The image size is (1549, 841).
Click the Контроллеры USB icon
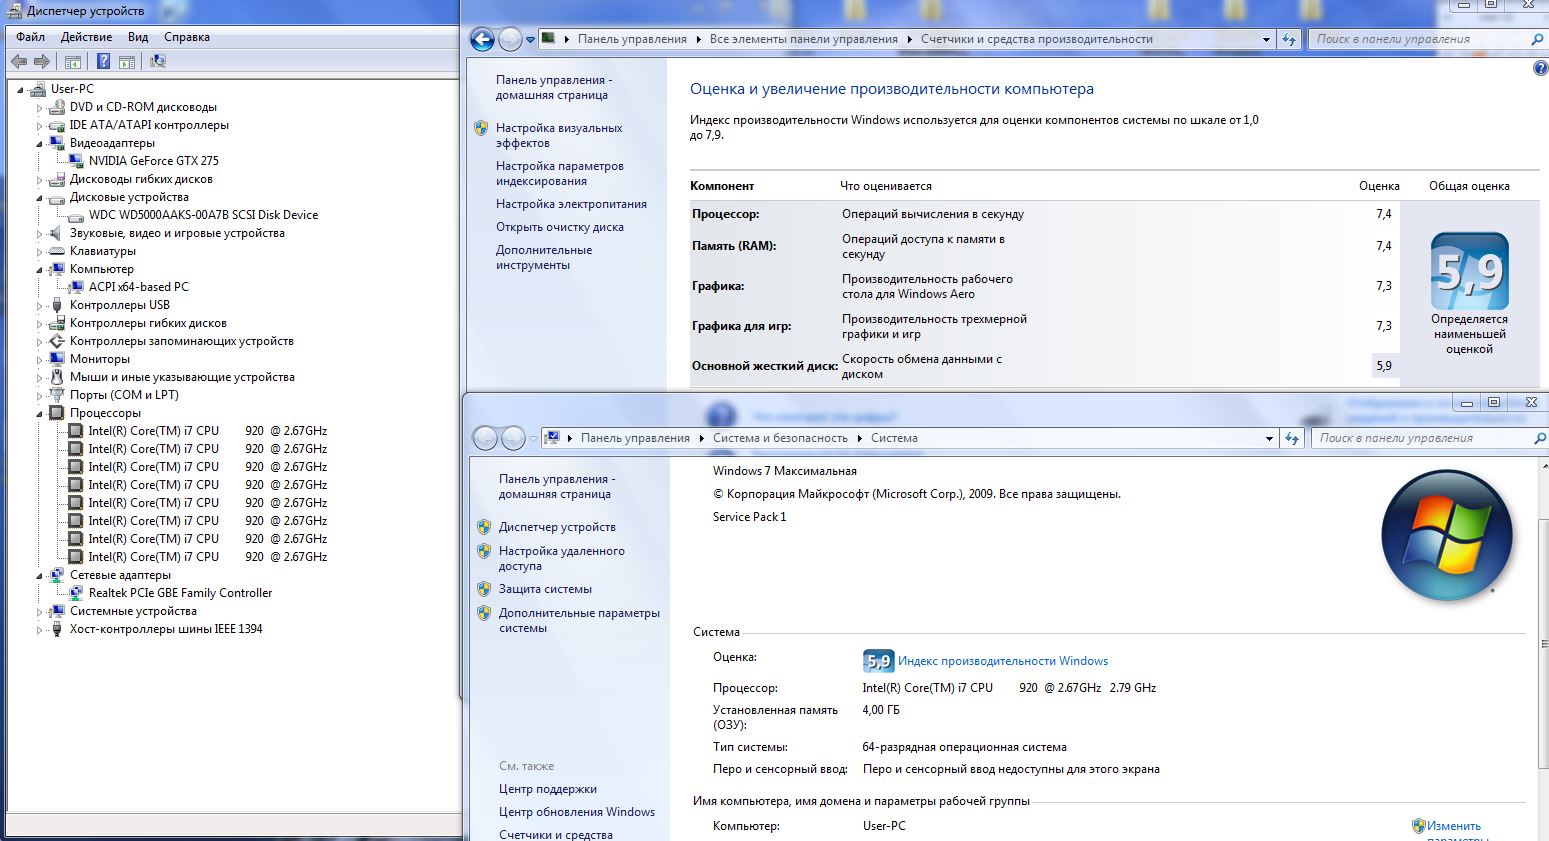click(57, 305)
